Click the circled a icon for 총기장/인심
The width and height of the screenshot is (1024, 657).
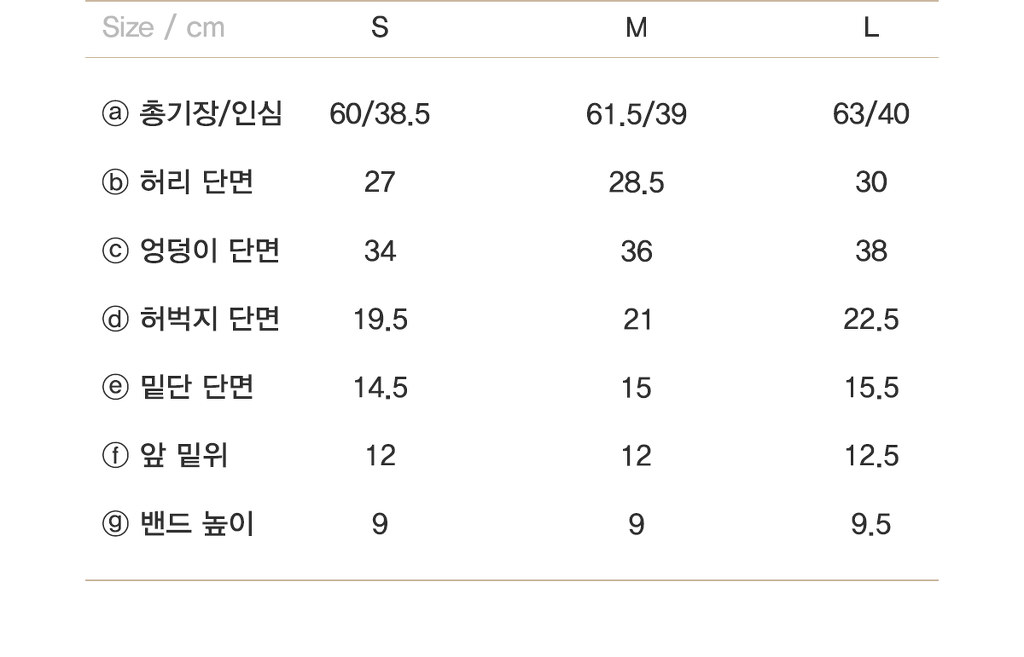(x=115, y=114)
